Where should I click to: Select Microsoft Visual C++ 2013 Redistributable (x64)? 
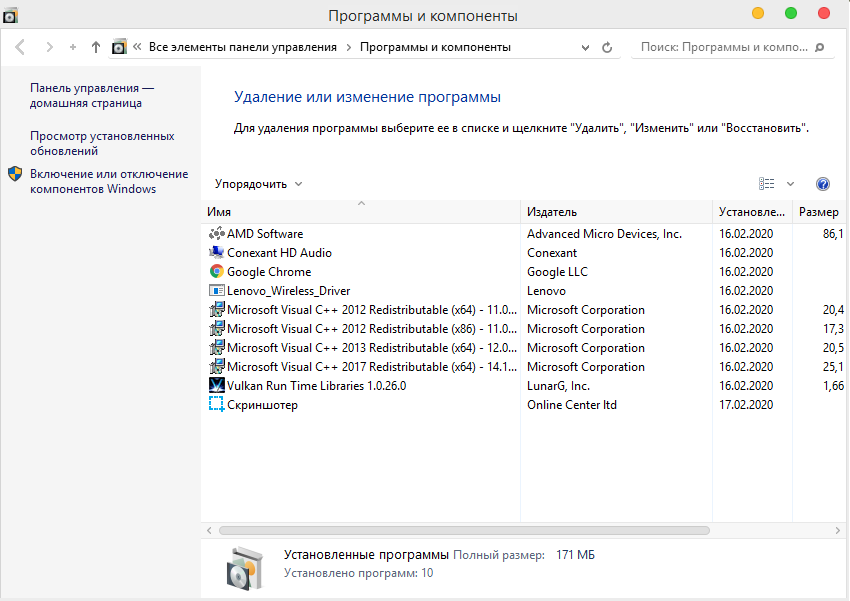tap(372, 347)
